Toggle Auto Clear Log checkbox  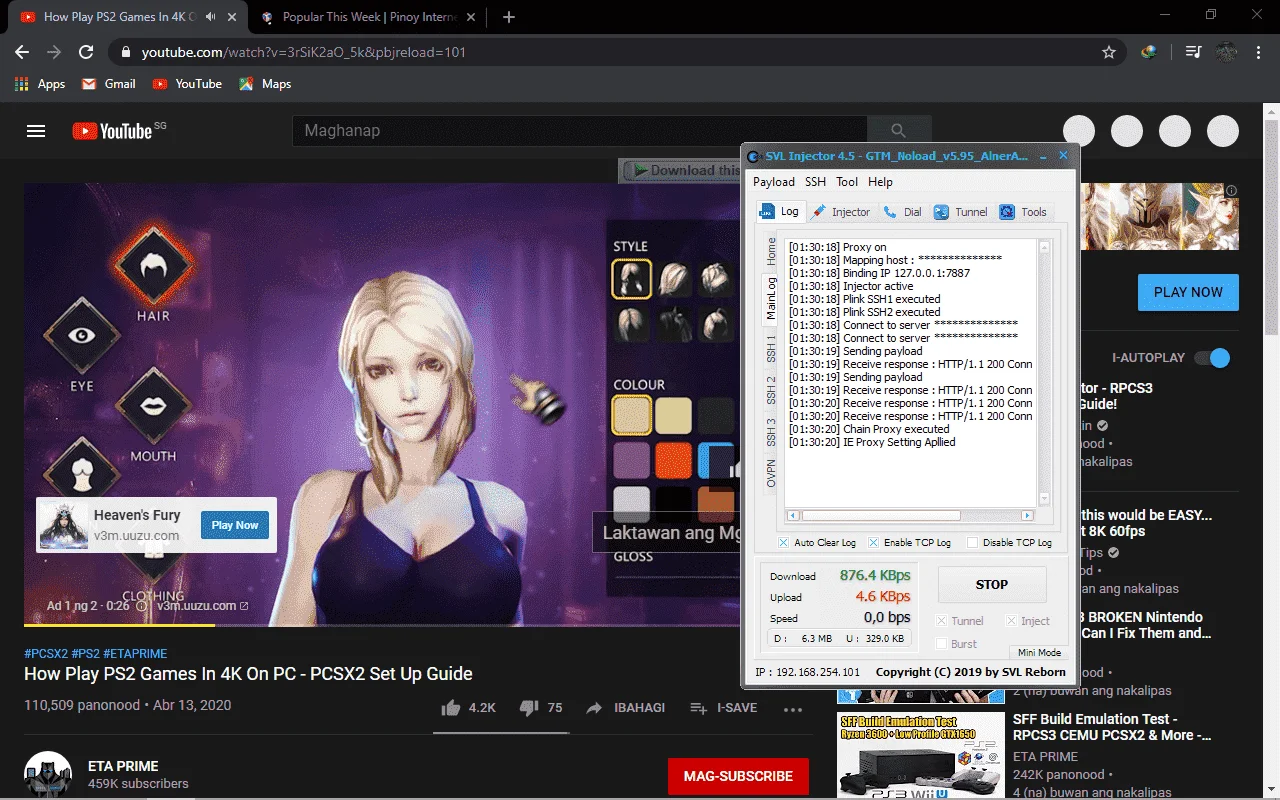point(784,542)
